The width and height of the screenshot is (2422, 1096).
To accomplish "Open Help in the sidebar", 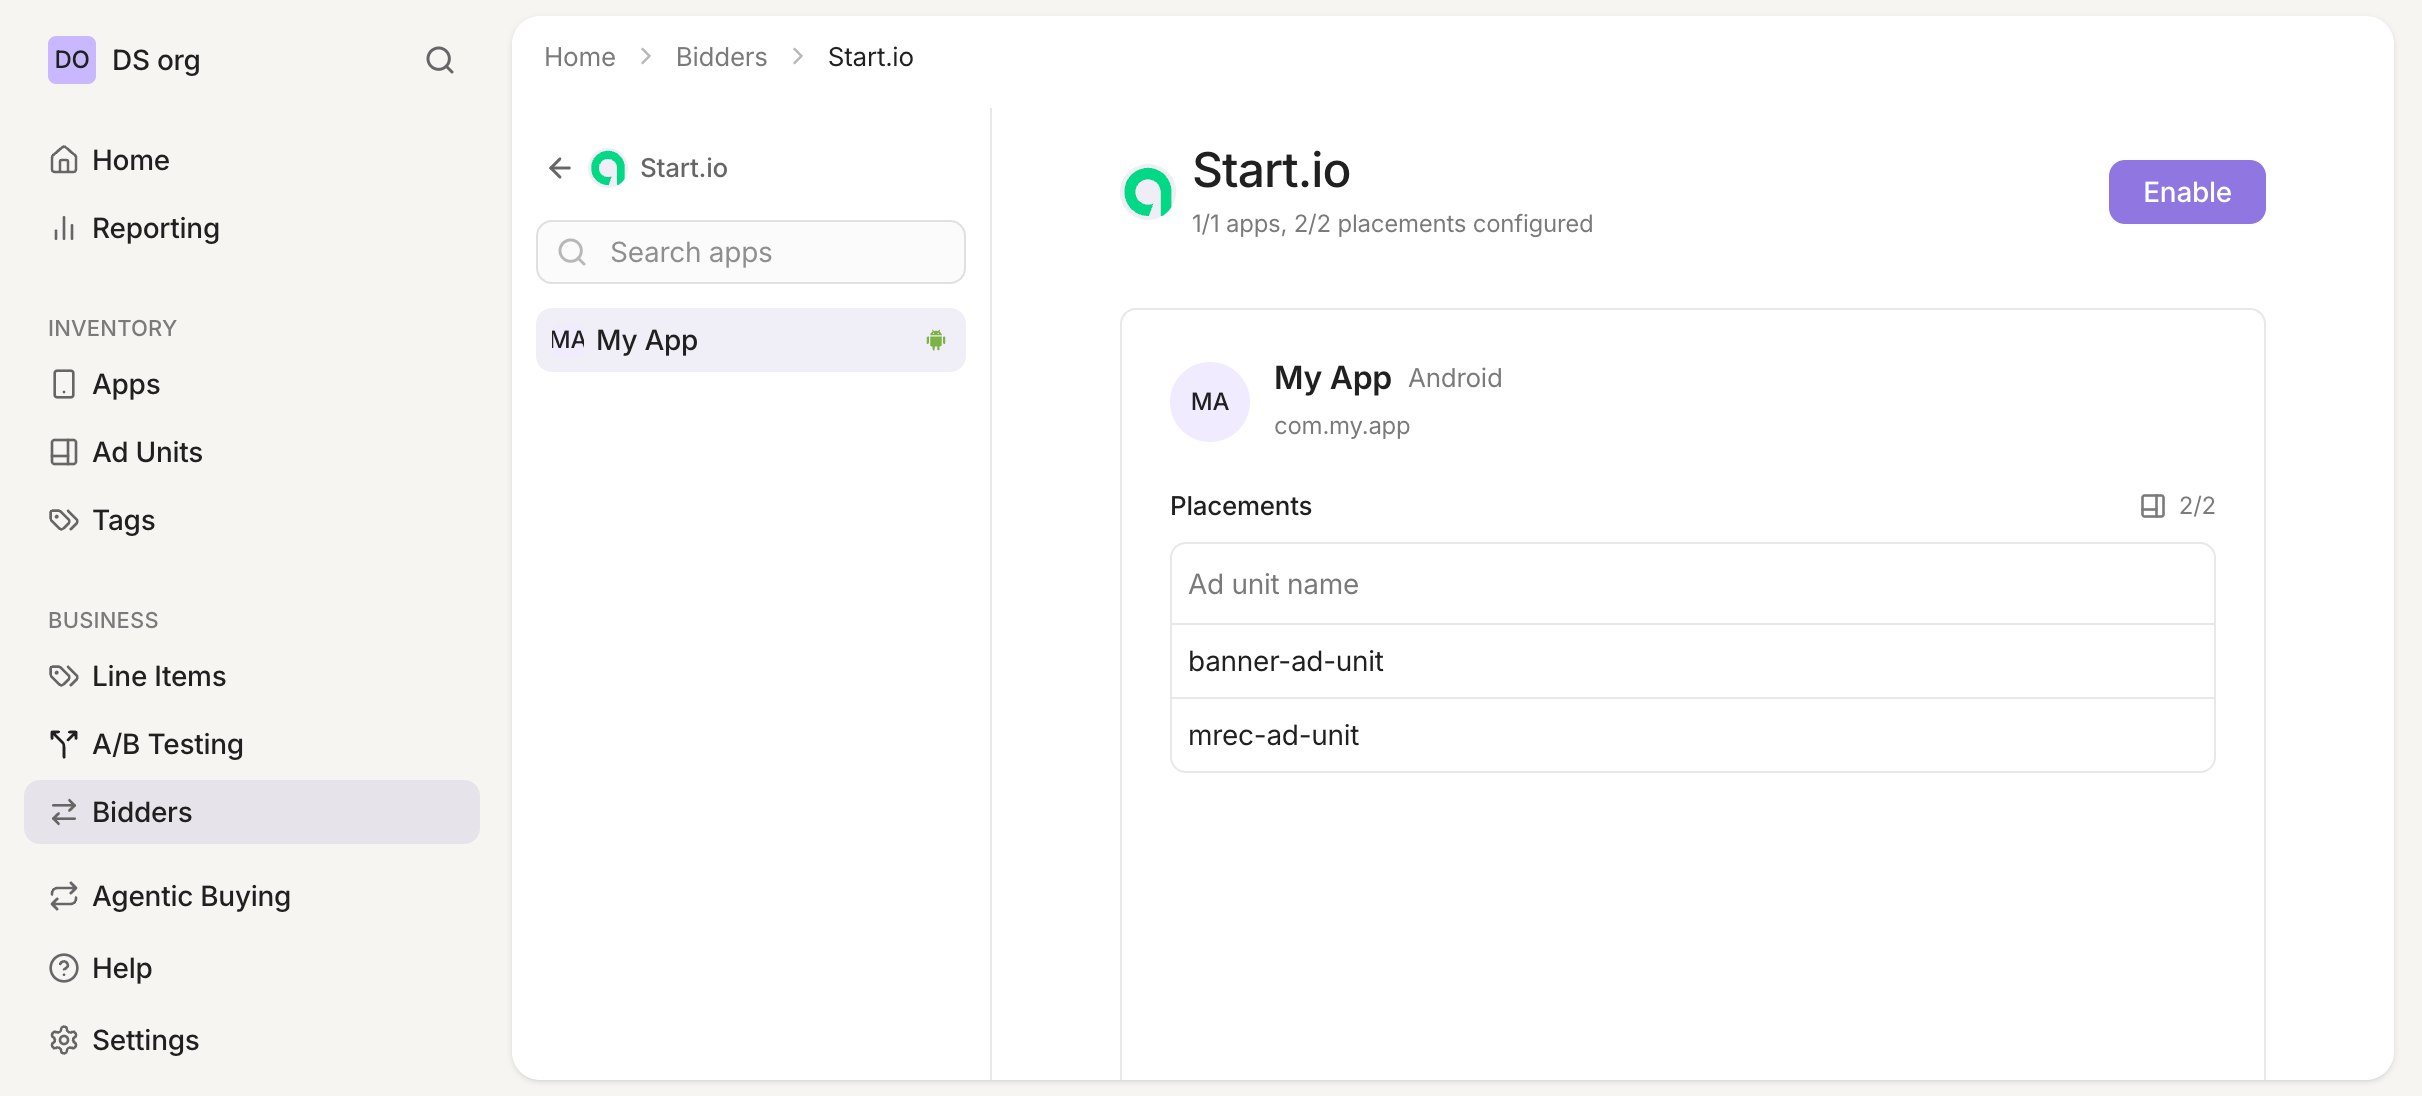I will pyautogui.click(x=252, y=968).
